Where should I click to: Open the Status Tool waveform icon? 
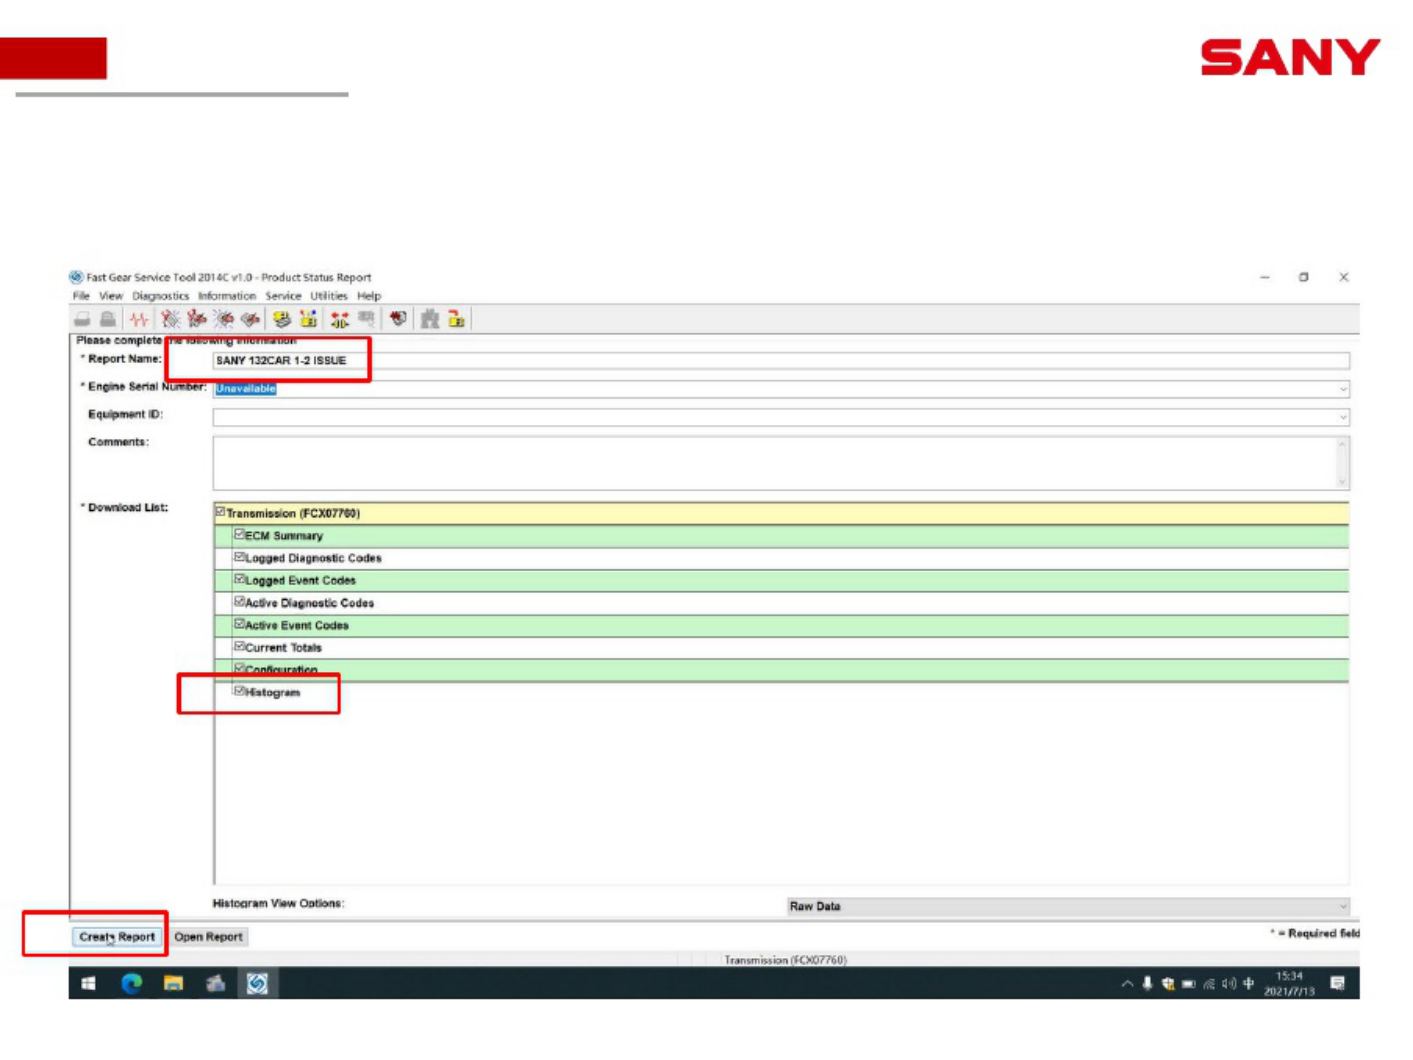pyautogui.click(x=139, y=319)
